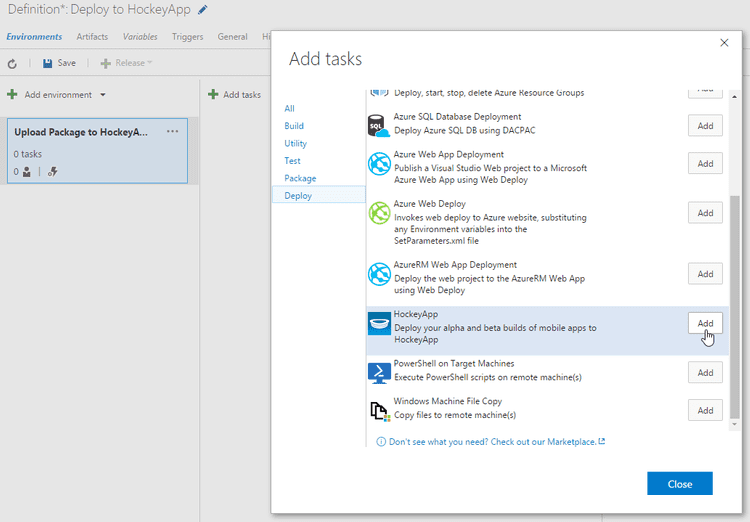
Task: Click 'Deploy Azure SQL DB using DACPAC' description
Action: [x=464, y=131]
